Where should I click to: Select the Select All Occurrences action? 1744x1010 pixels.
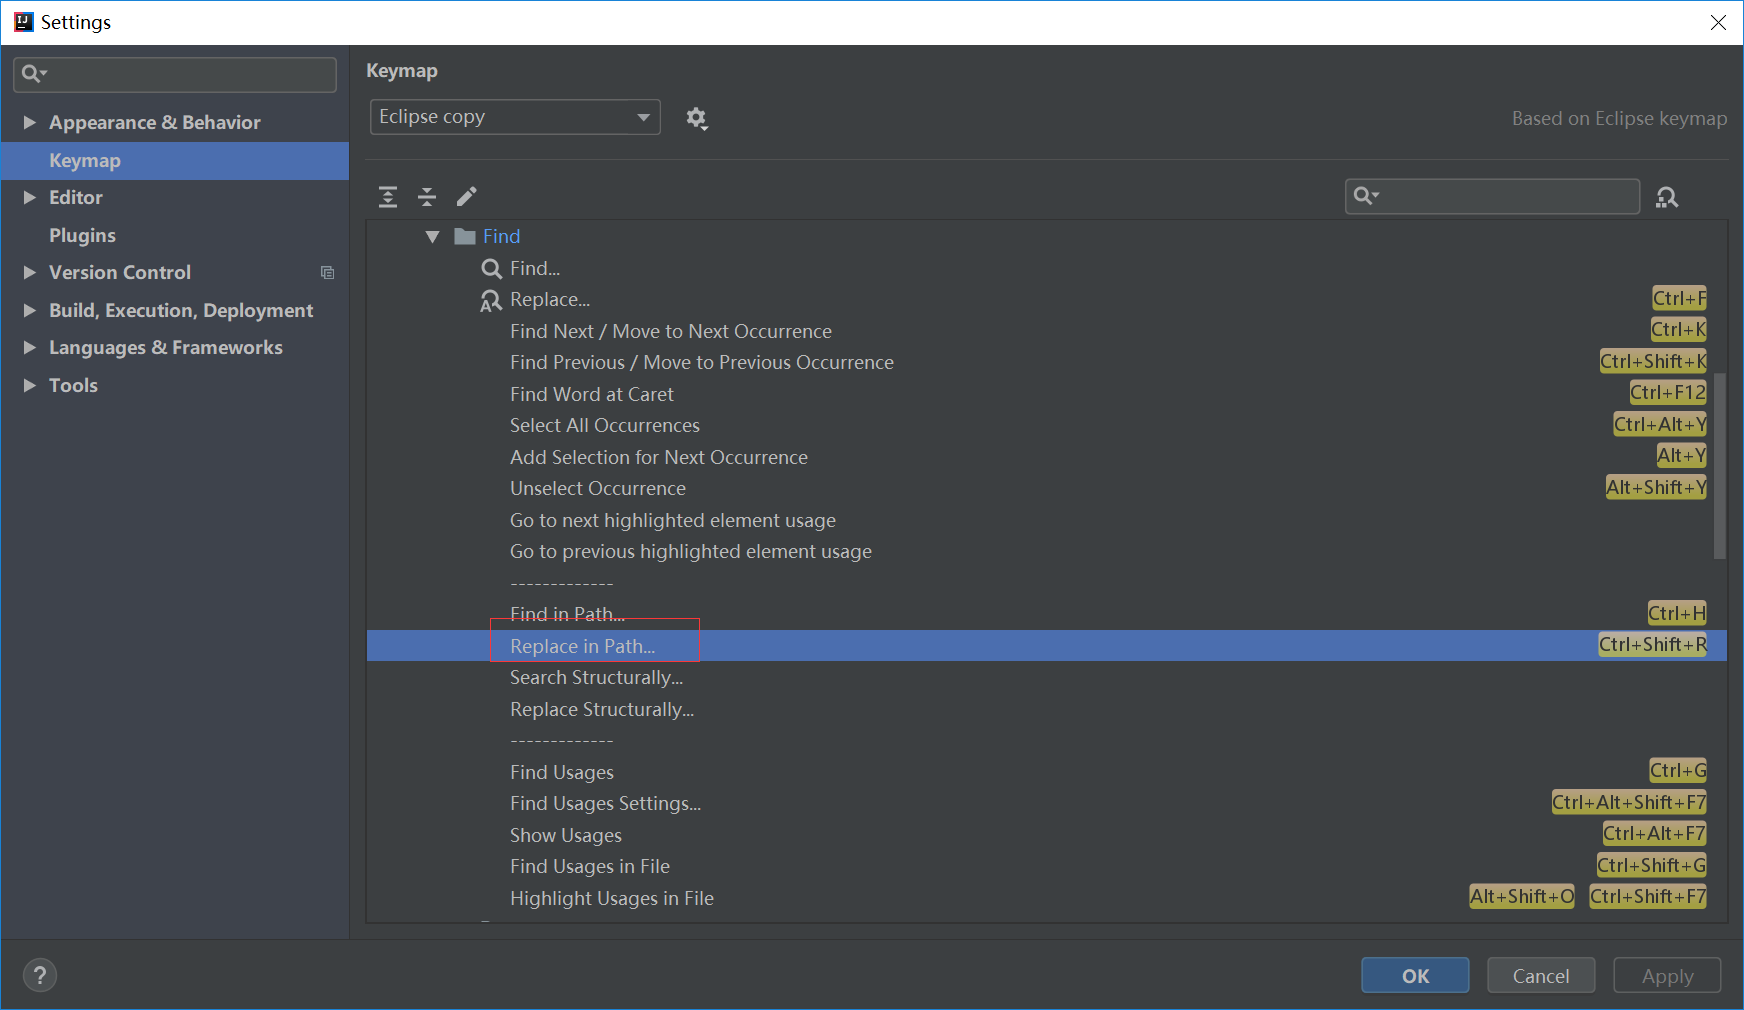coord(1046,426)
